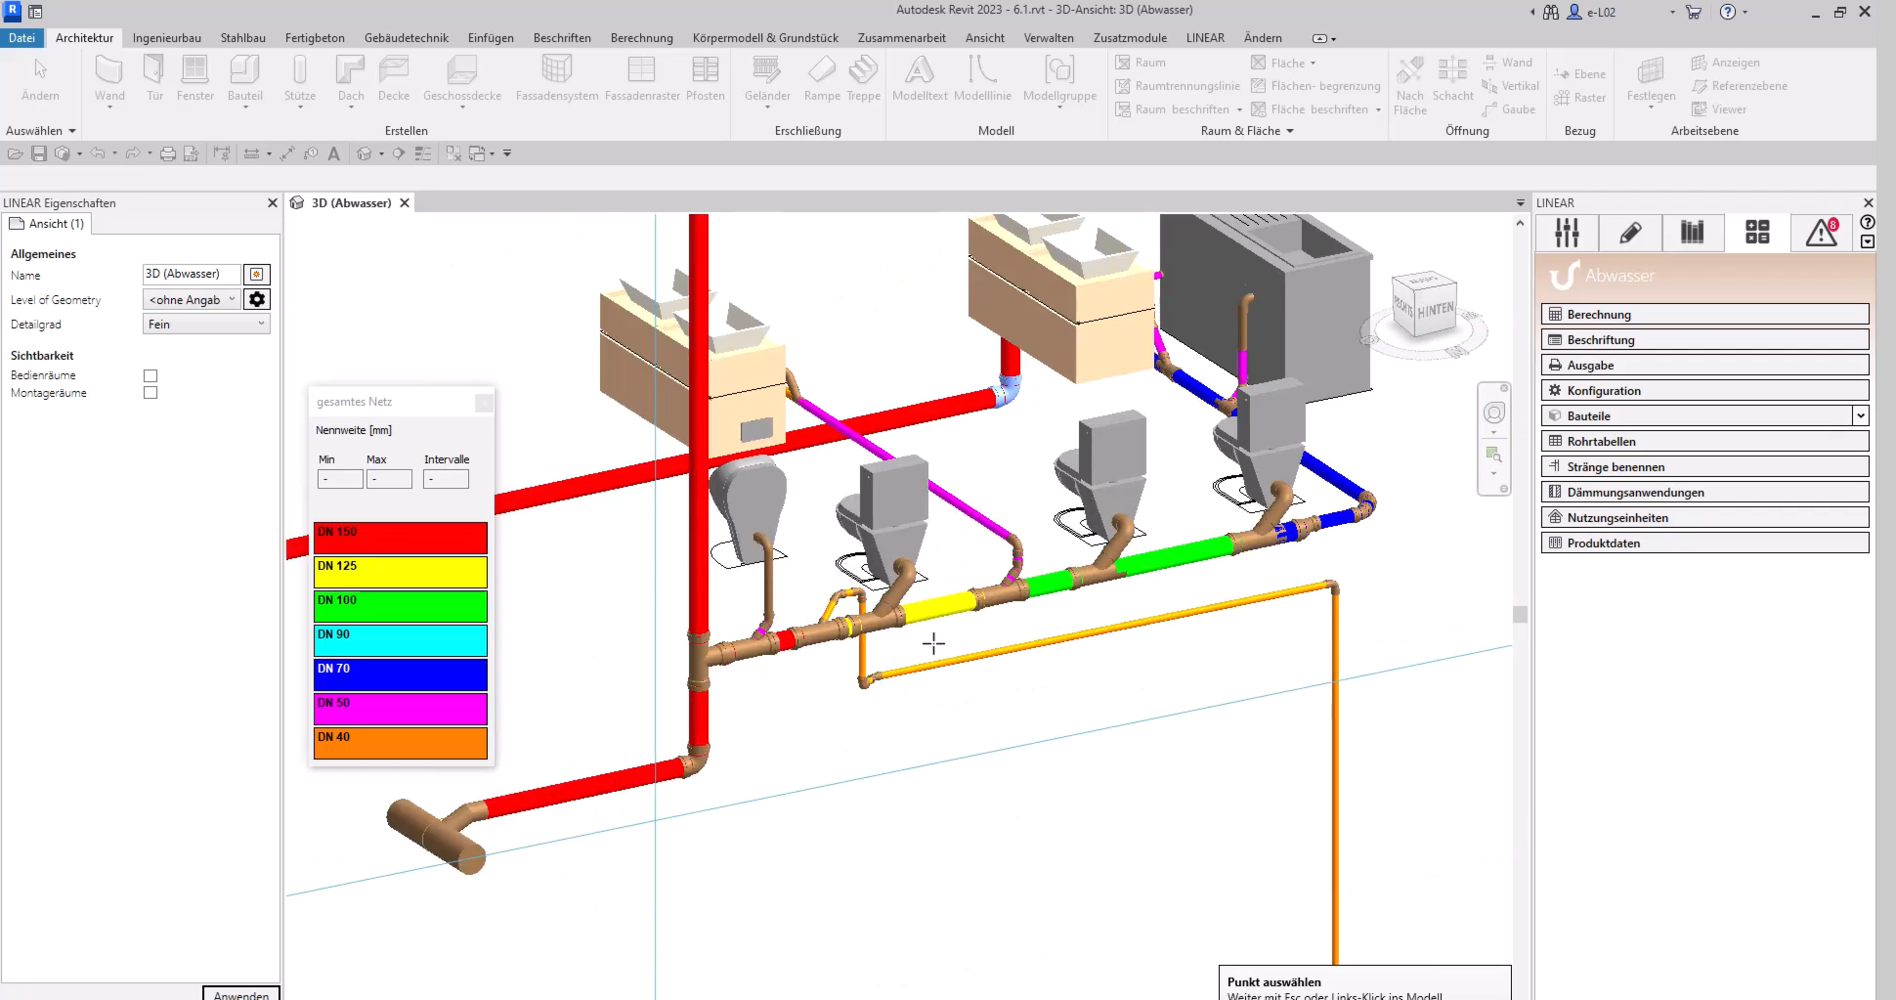
Task: Open the Gebäudetechnik ribbon tab
Action: point(406,38)
